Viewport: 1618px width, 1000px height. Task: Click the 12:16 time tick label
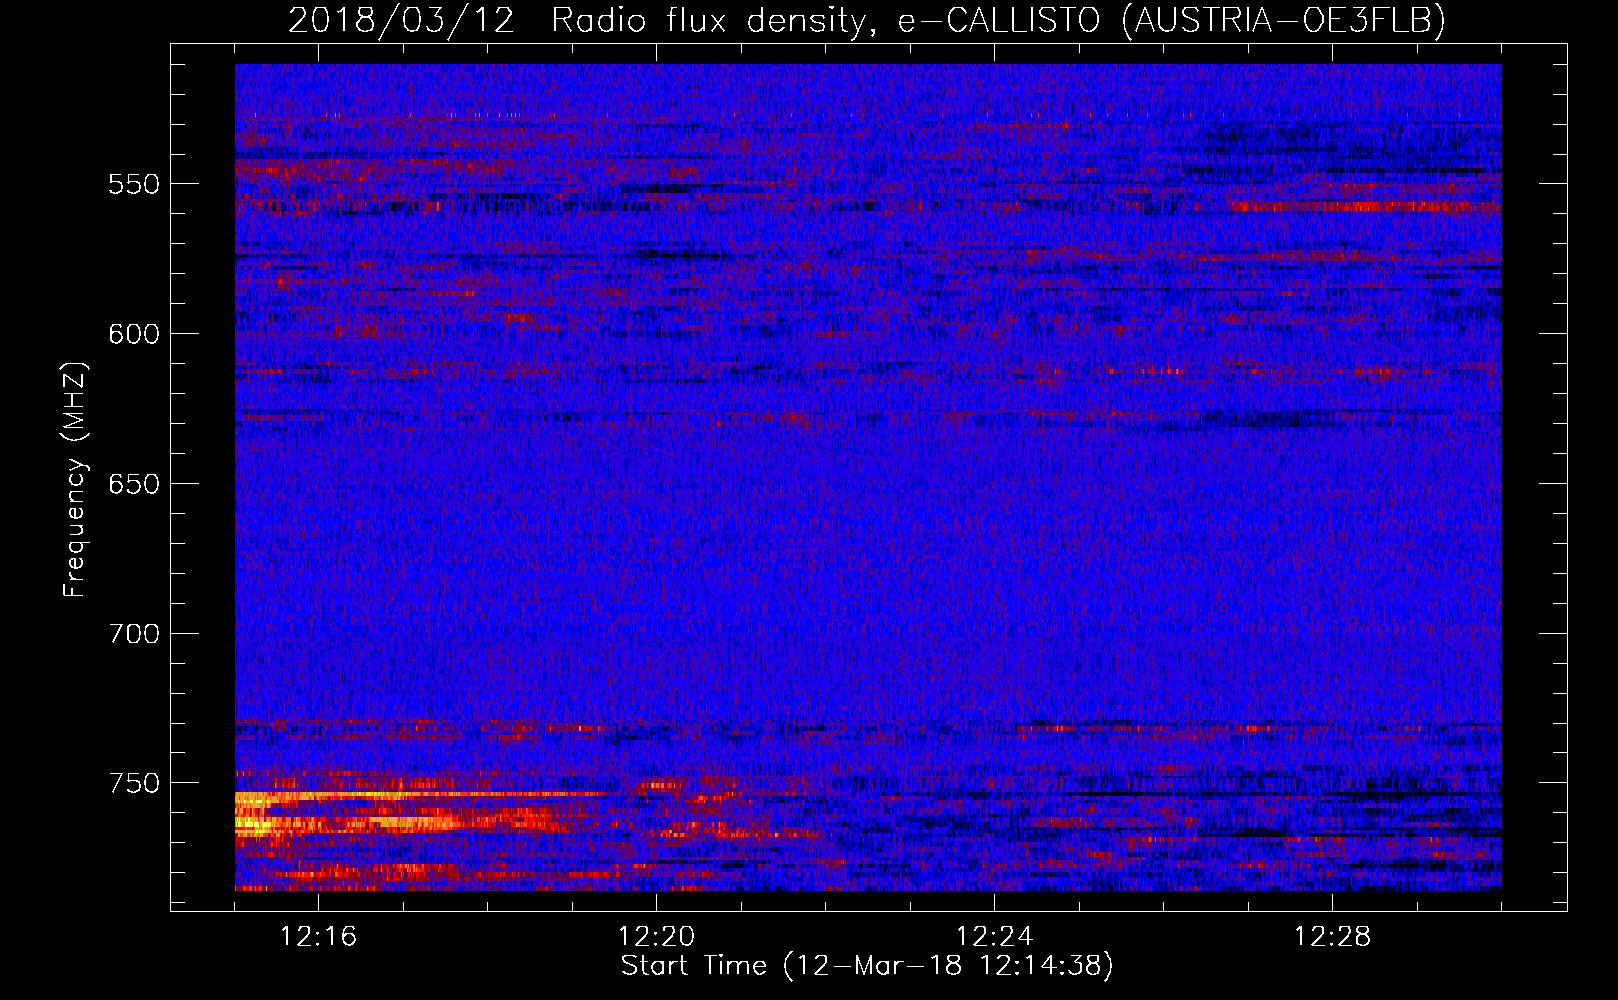[x=318, y=937]
